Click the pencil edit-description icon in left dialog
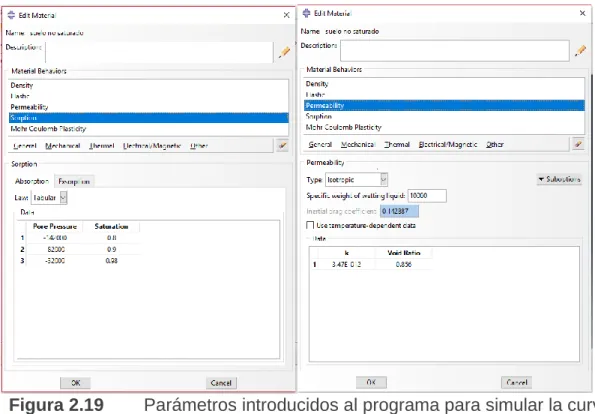 284,52
